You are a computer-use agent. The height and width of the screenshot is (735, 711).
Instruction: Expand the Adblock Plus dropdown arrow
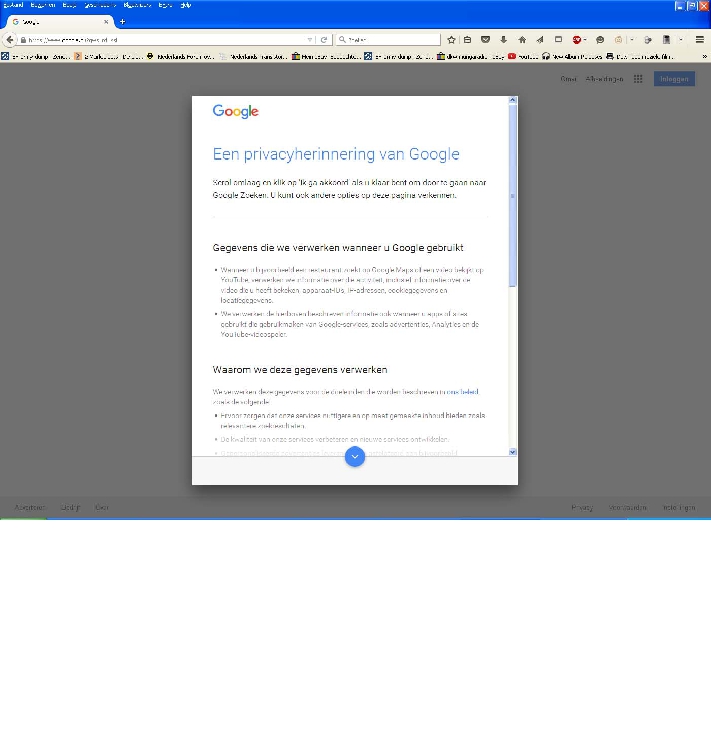(585, 40)
